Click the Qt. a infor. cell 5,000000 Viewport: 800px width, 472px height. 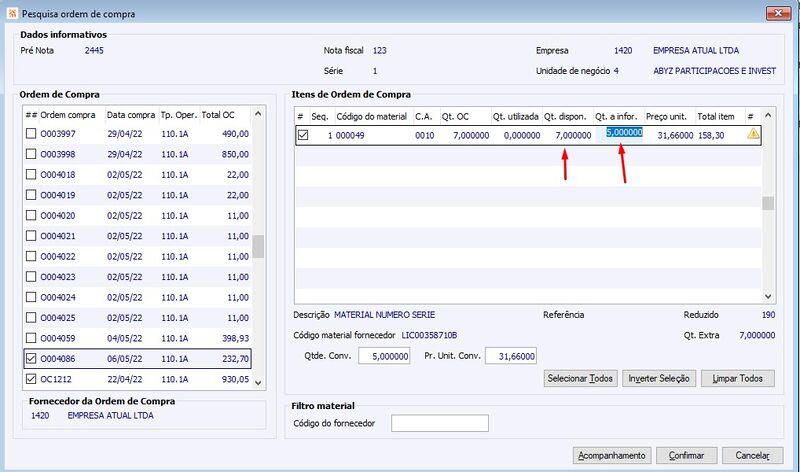coord(624,133)
